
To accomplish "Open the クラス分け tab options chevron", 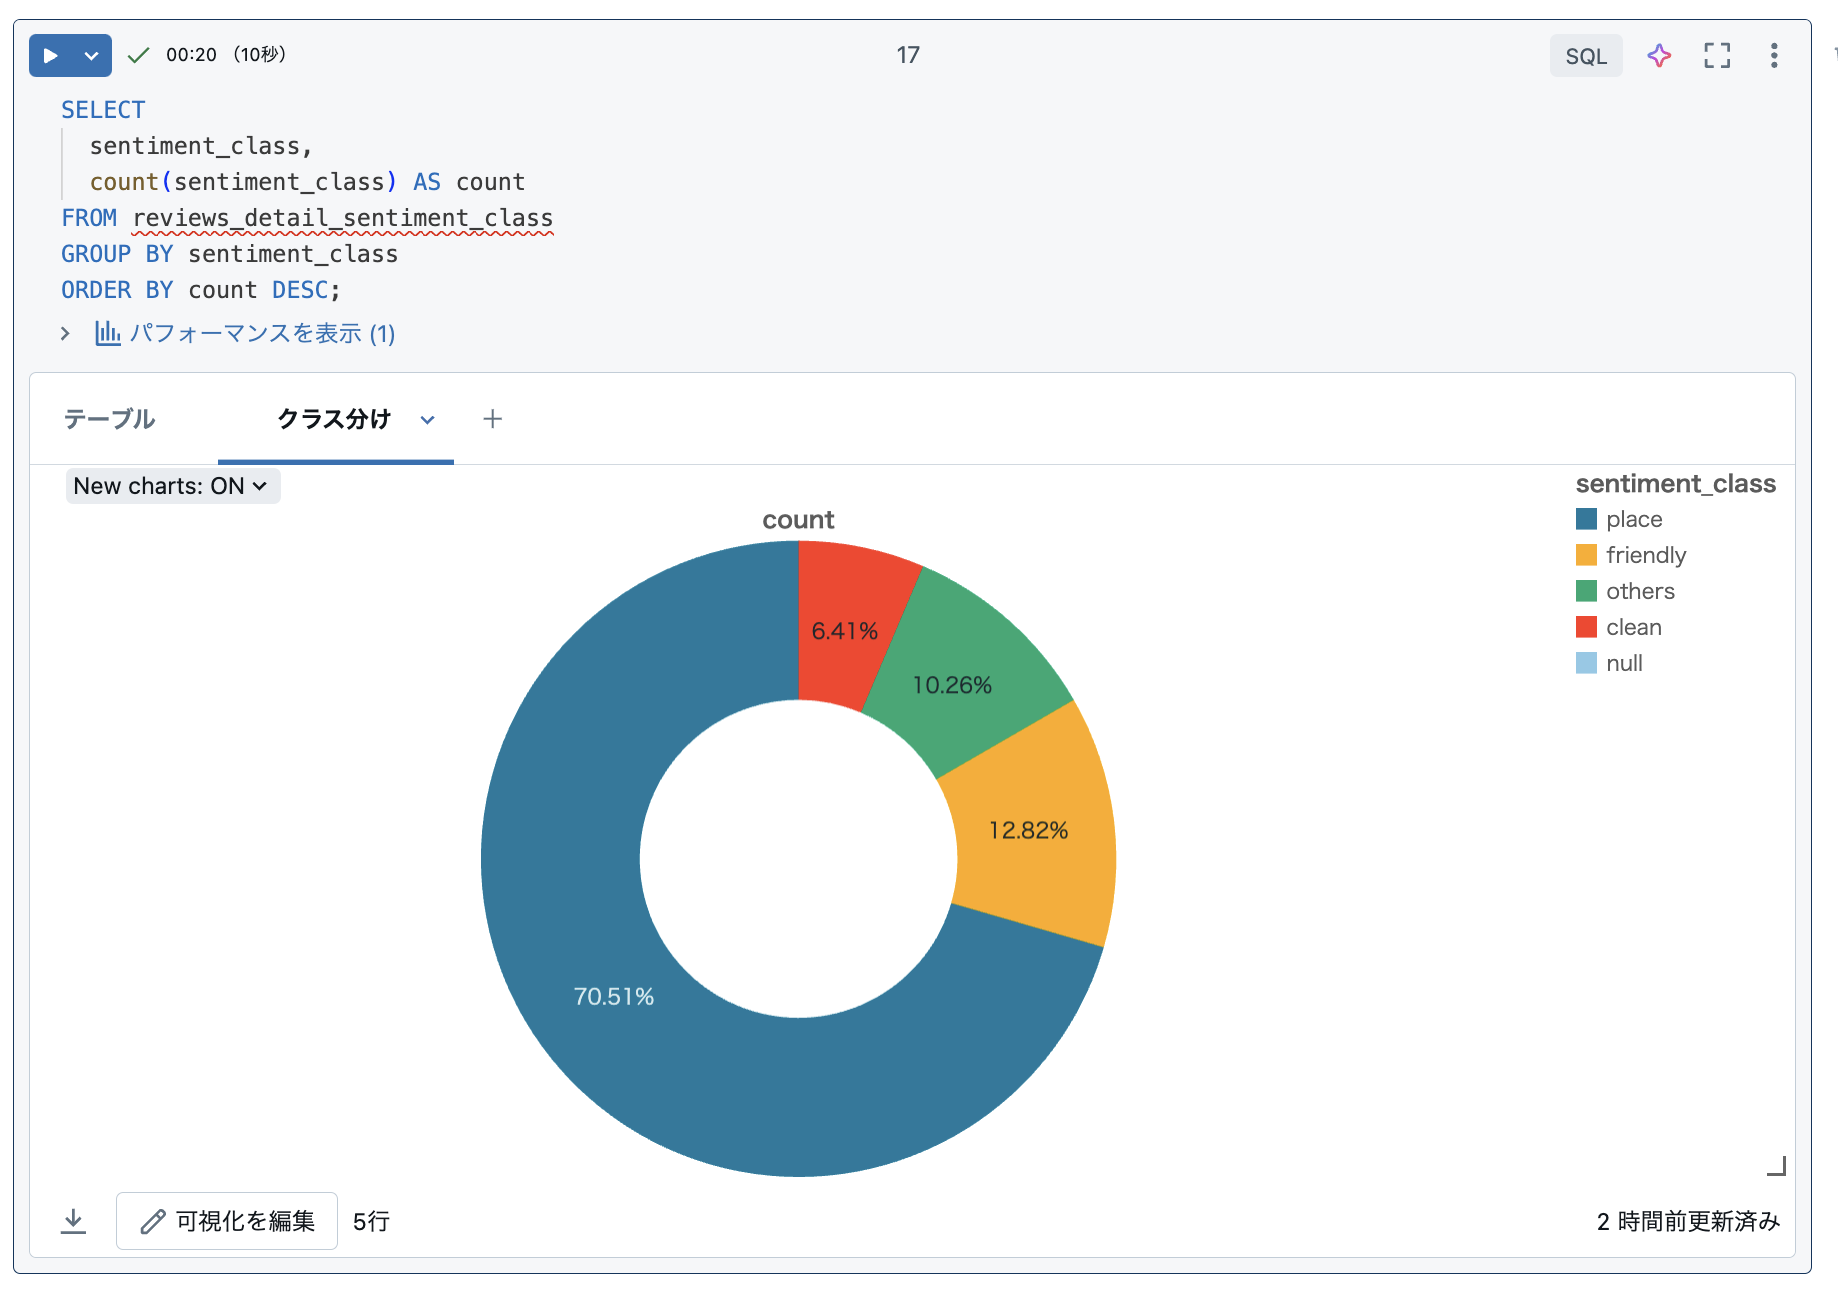I will (428, 420).
